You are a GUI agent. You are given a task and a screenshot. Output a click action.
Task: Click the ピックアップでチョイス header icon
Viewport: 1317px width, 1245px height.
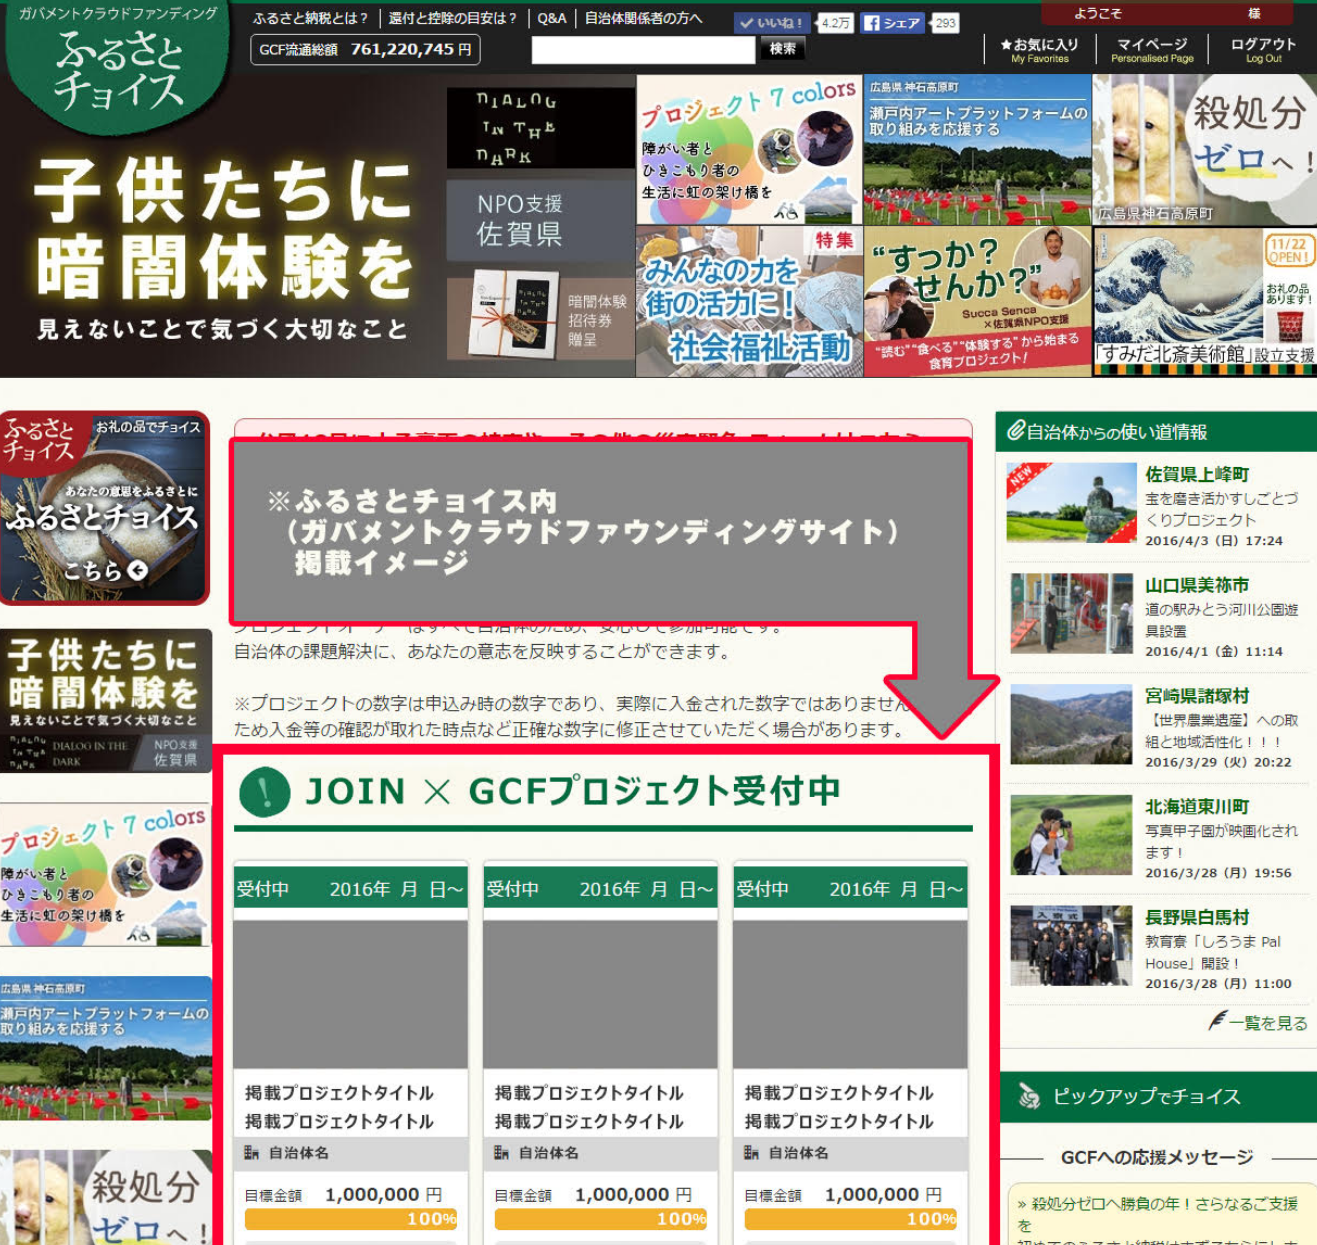point(1029,1097)
